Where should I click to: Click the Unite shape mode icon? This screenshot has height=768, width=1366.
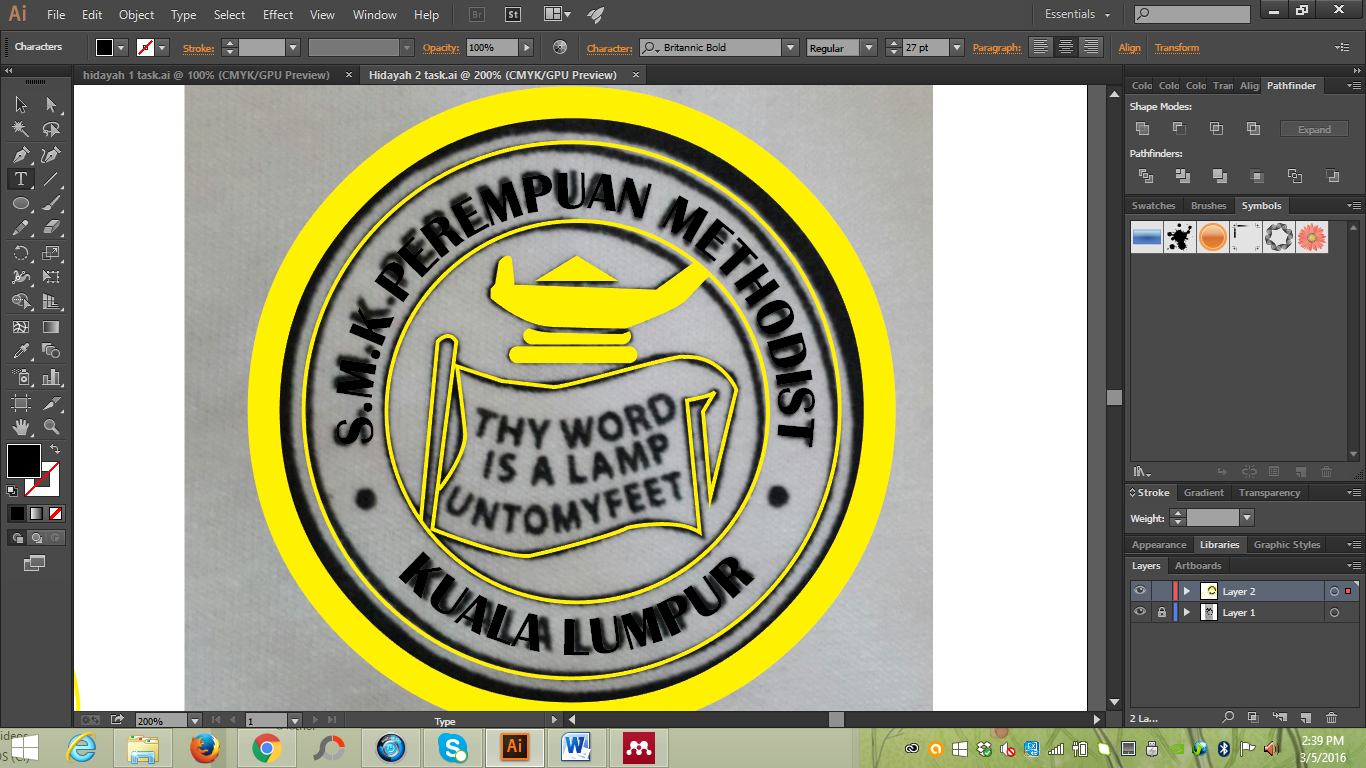[x=1143, y=129]
